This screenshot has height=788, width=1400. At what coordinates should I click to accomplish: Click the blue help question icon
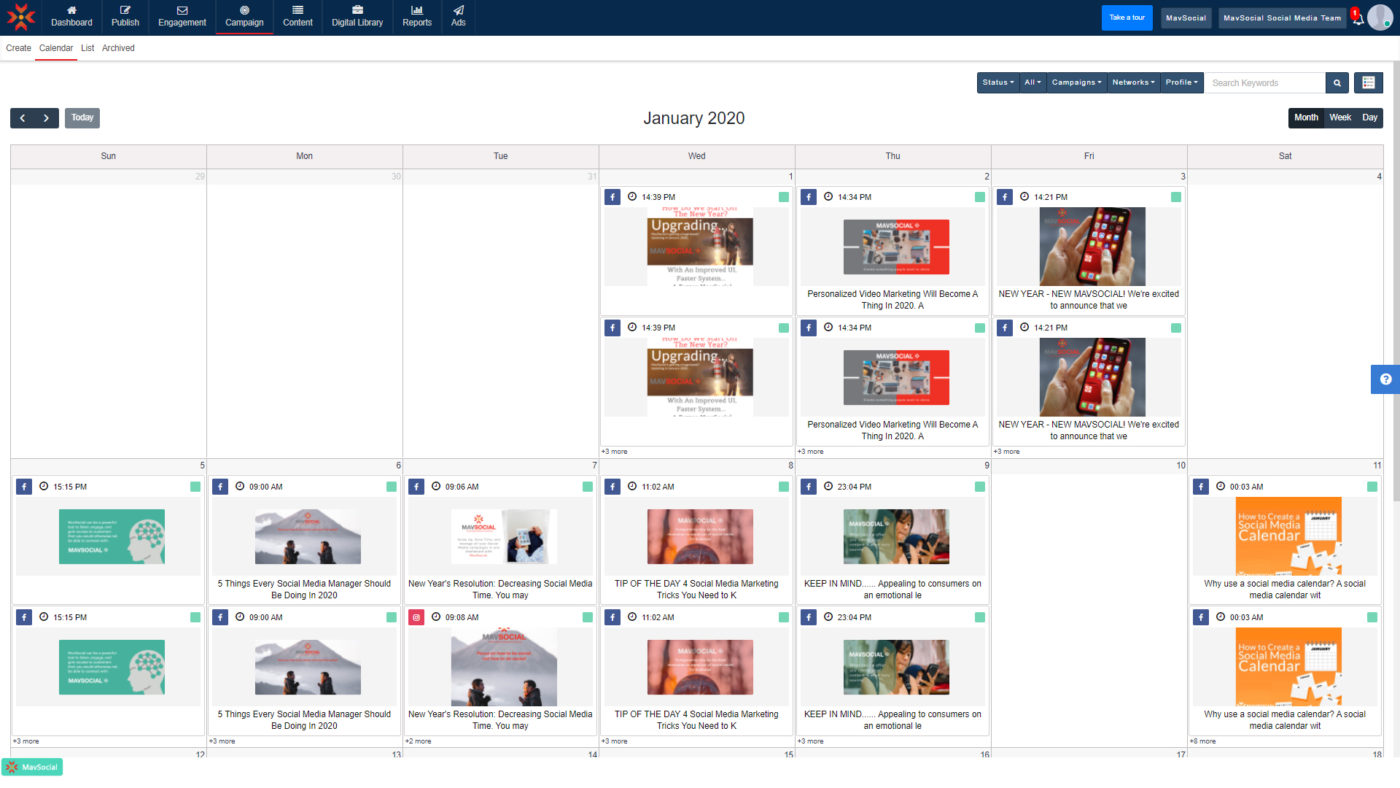tap(1385, 379)
